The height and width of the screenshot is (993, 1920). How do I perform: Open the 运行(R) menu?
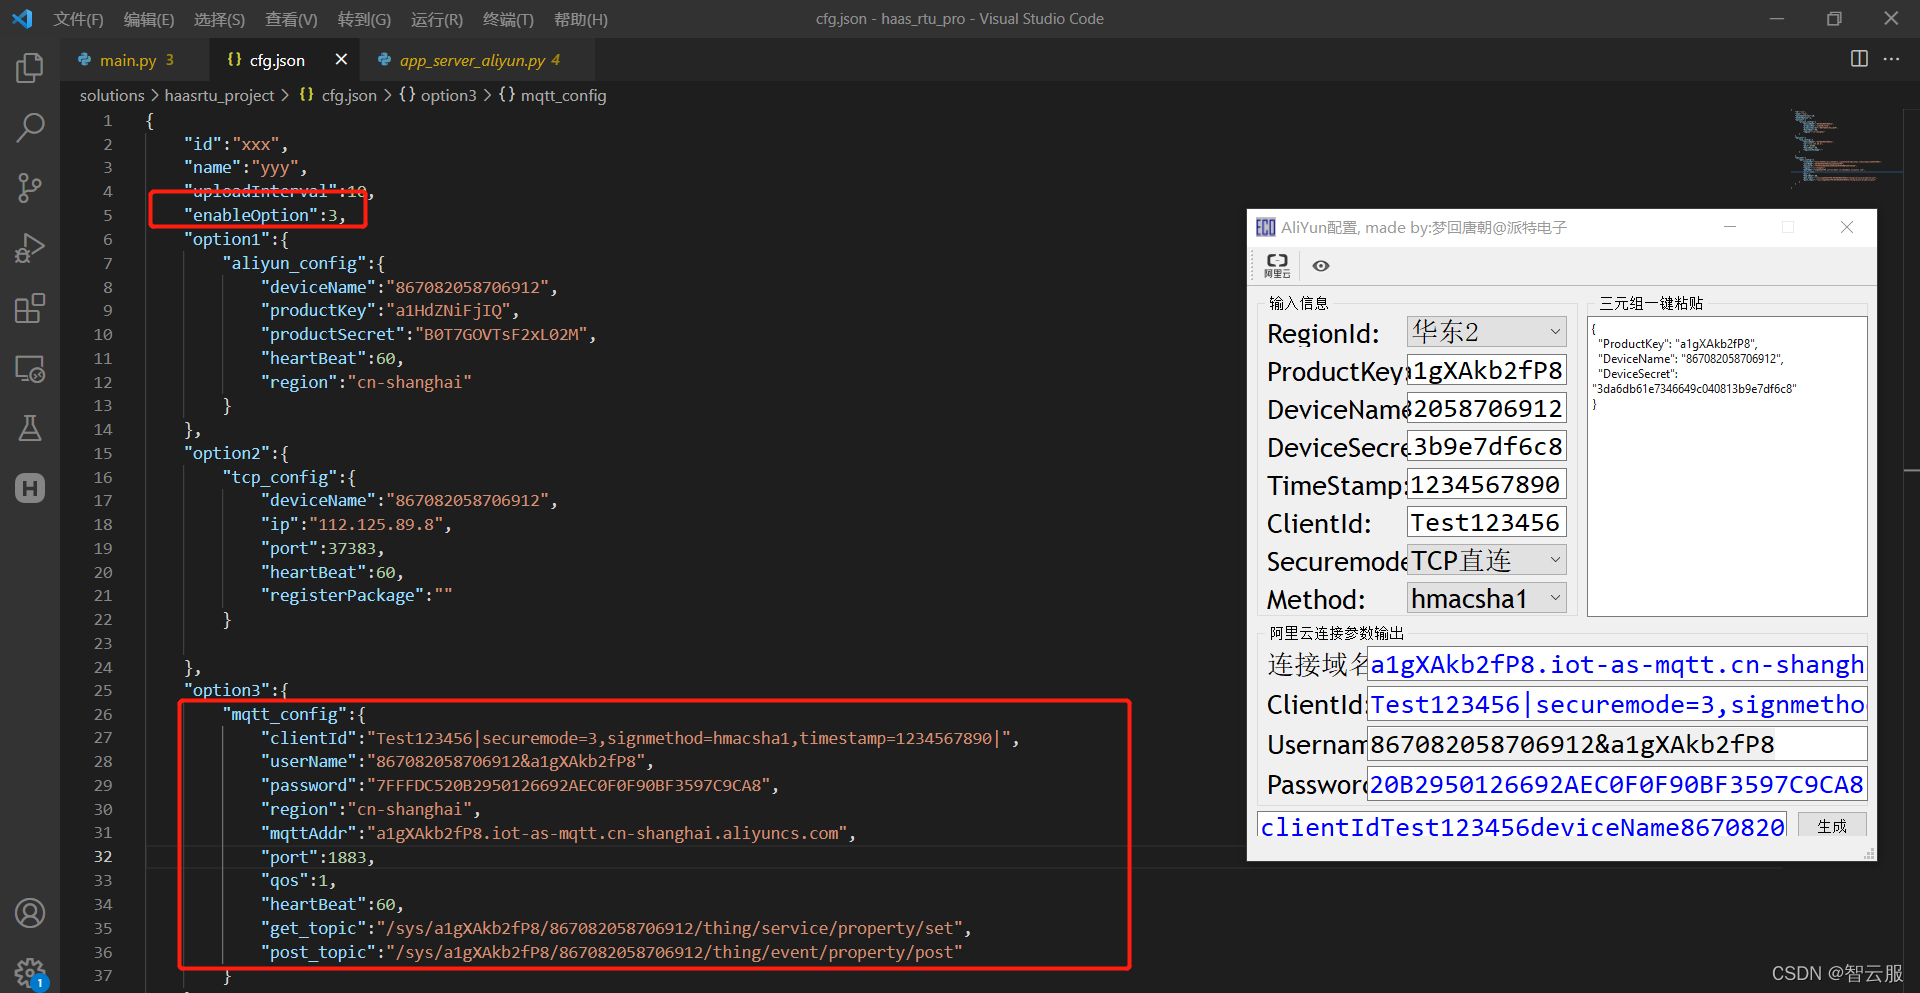click(x=437, y=19)
